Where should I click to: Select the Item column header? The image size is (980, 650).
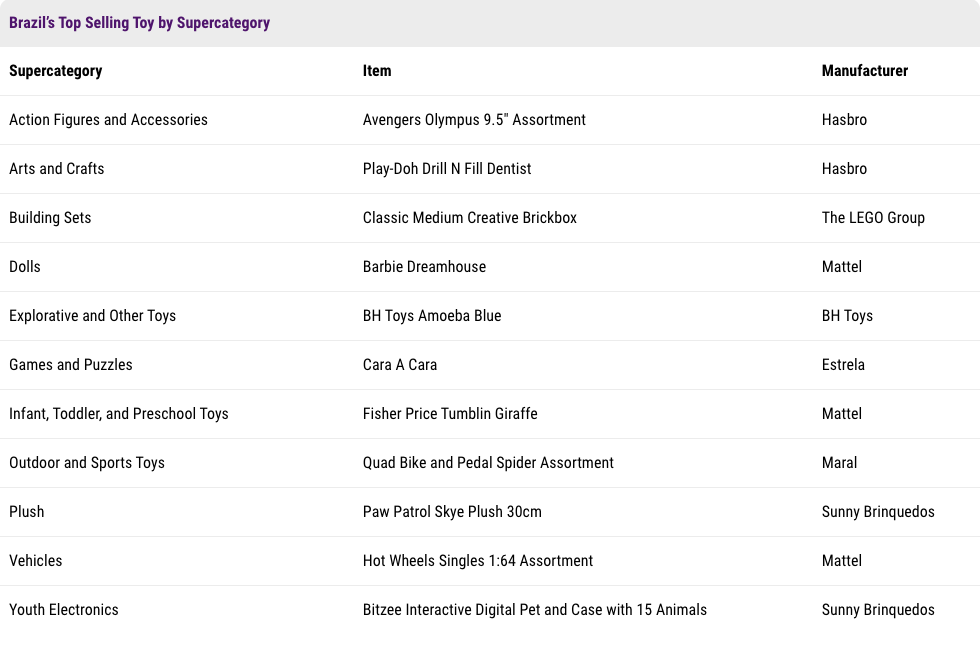click(x=377, y=71)
